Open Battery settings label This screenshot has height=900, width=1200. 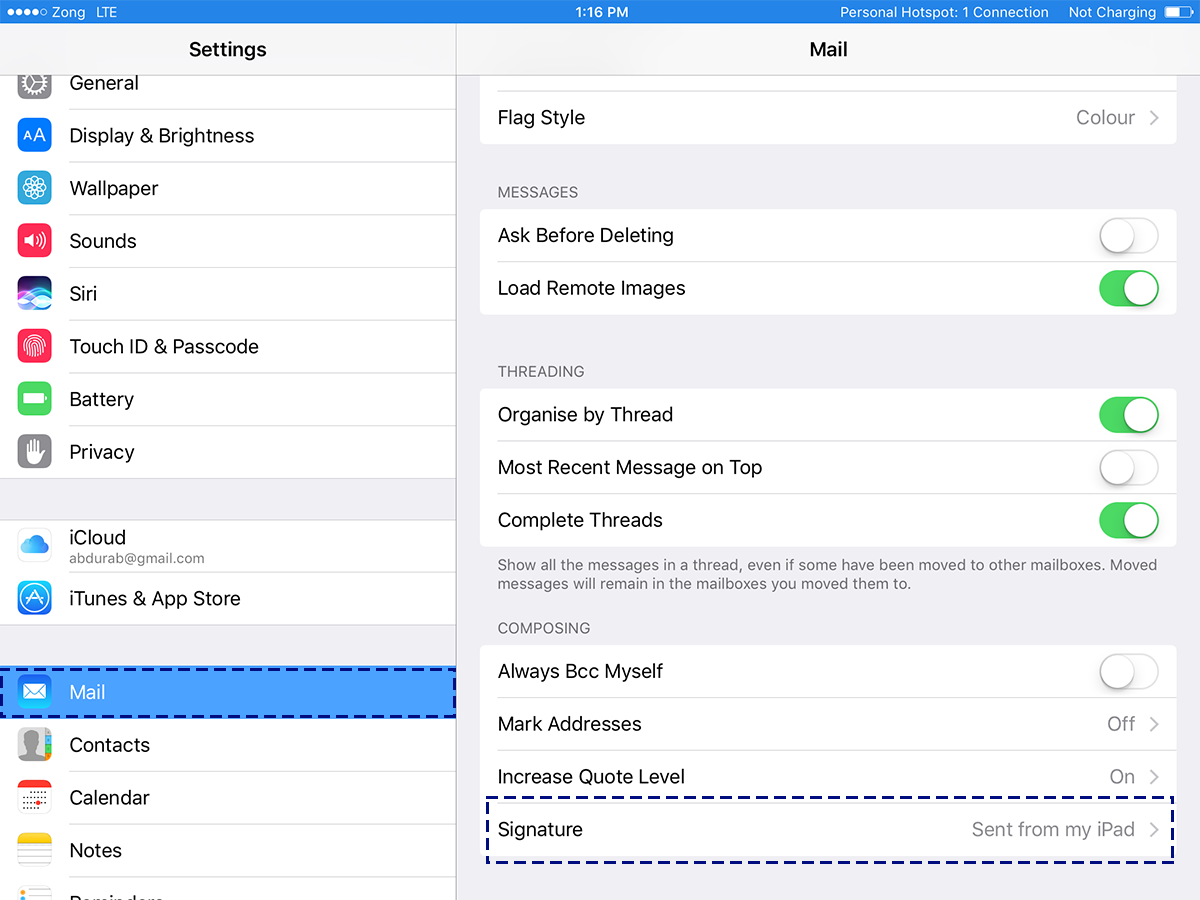[101, 400]
